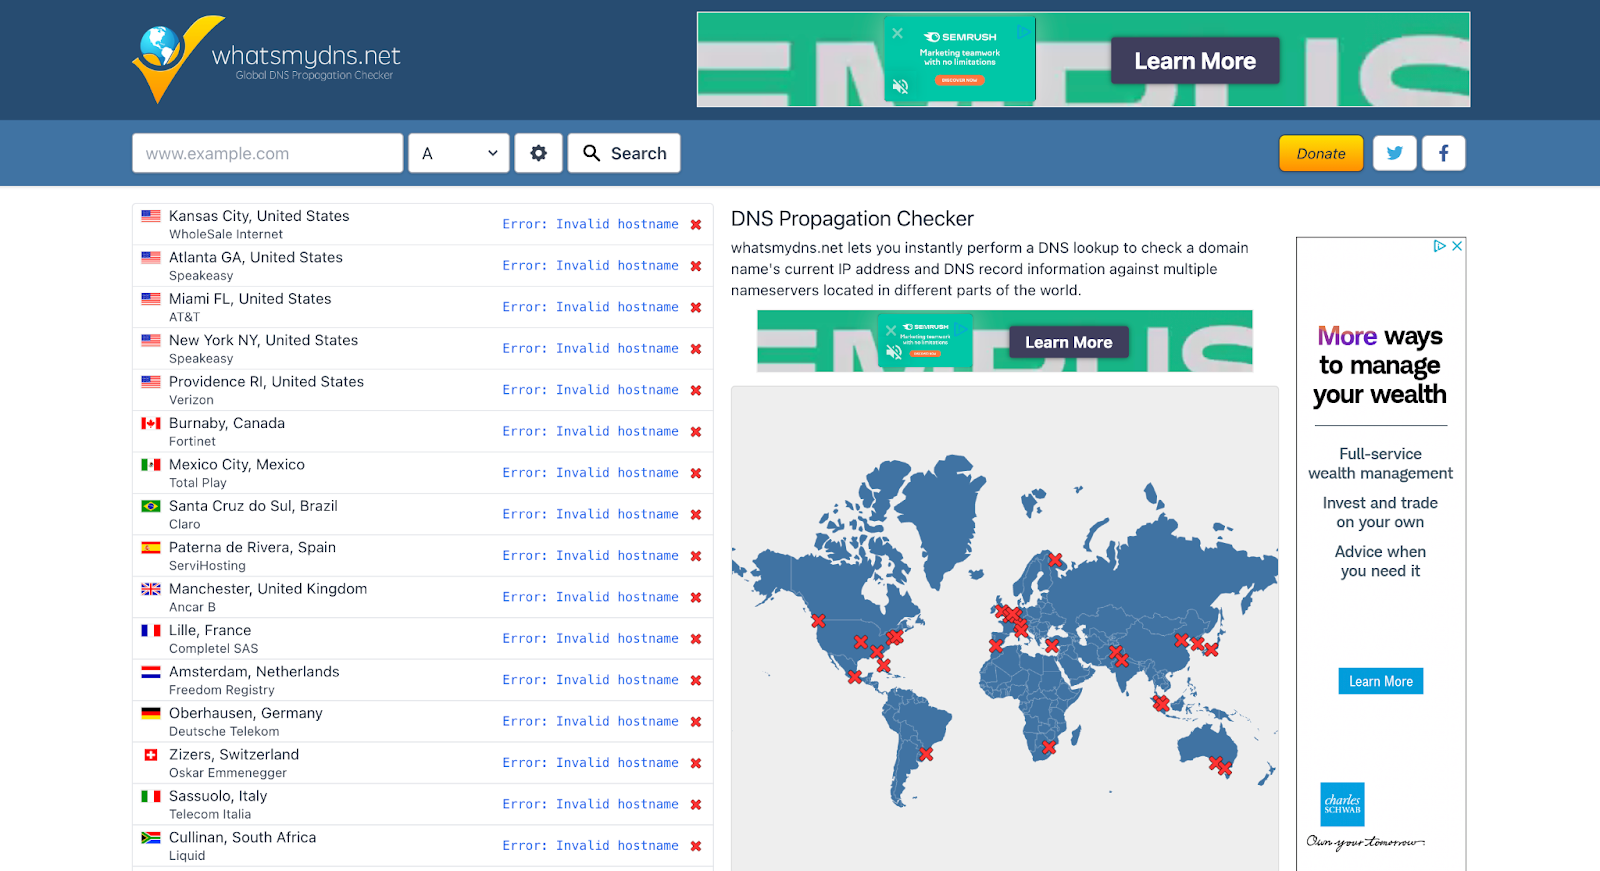Open the settings gear next to record type

click(538, 153)
